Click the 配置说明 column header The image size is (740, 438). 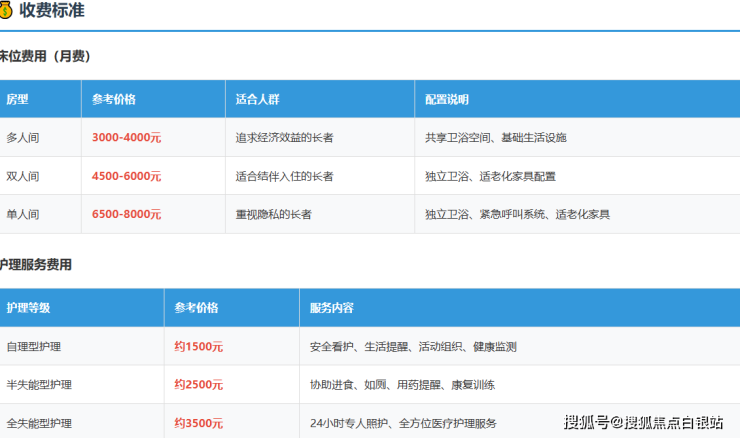click(446, 100)
